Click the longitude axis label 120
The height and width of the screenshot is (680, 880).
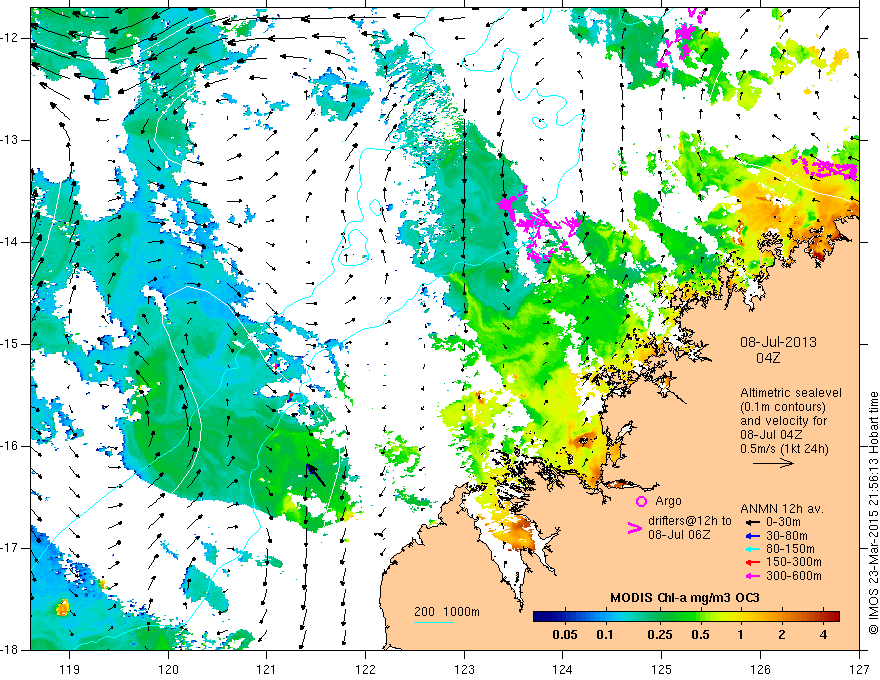point(168,670)
